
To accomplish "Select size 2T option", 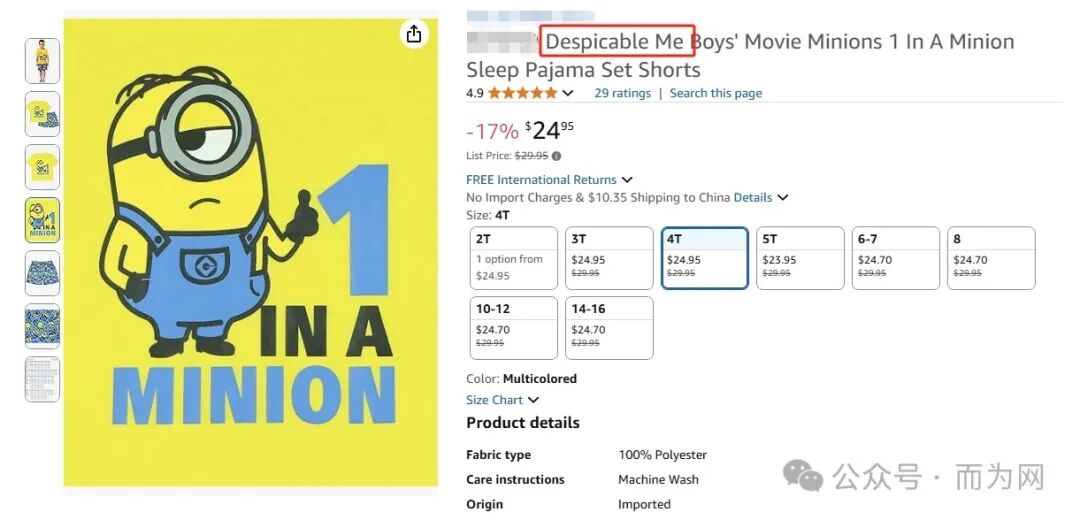I will 513,258.
